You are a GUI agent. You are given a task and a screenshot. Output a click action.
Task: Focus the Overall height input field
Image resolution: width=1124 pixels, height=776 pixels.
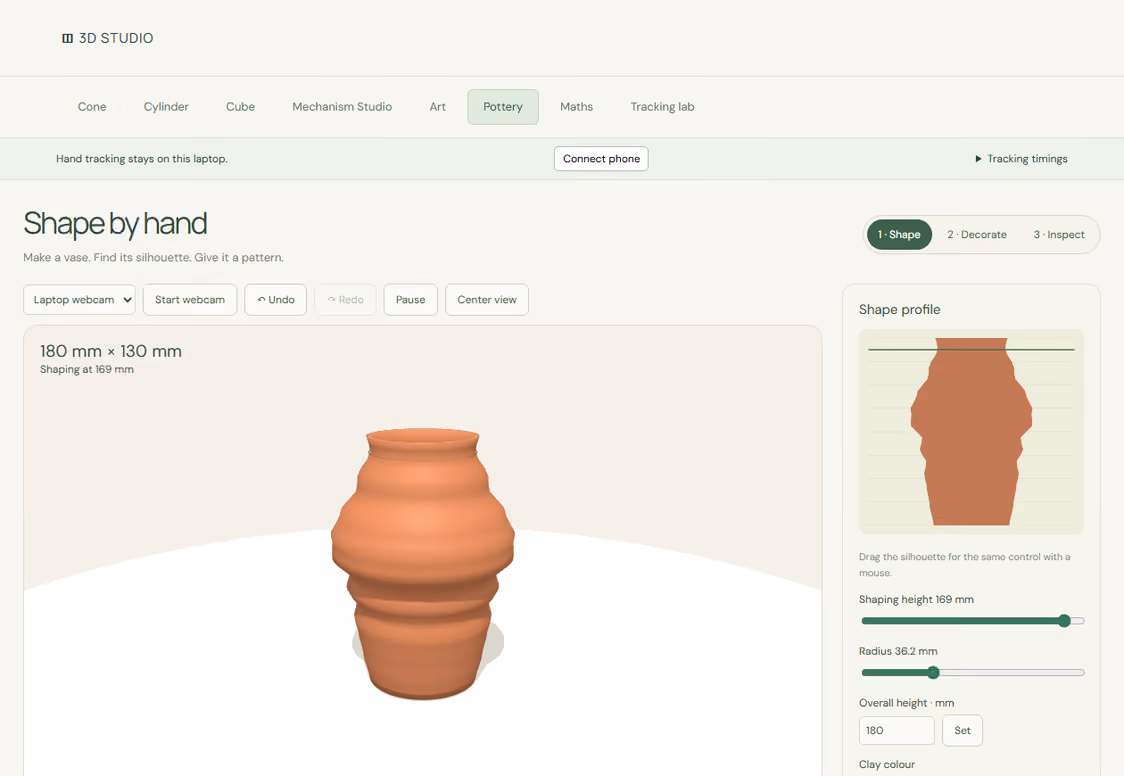896,730
